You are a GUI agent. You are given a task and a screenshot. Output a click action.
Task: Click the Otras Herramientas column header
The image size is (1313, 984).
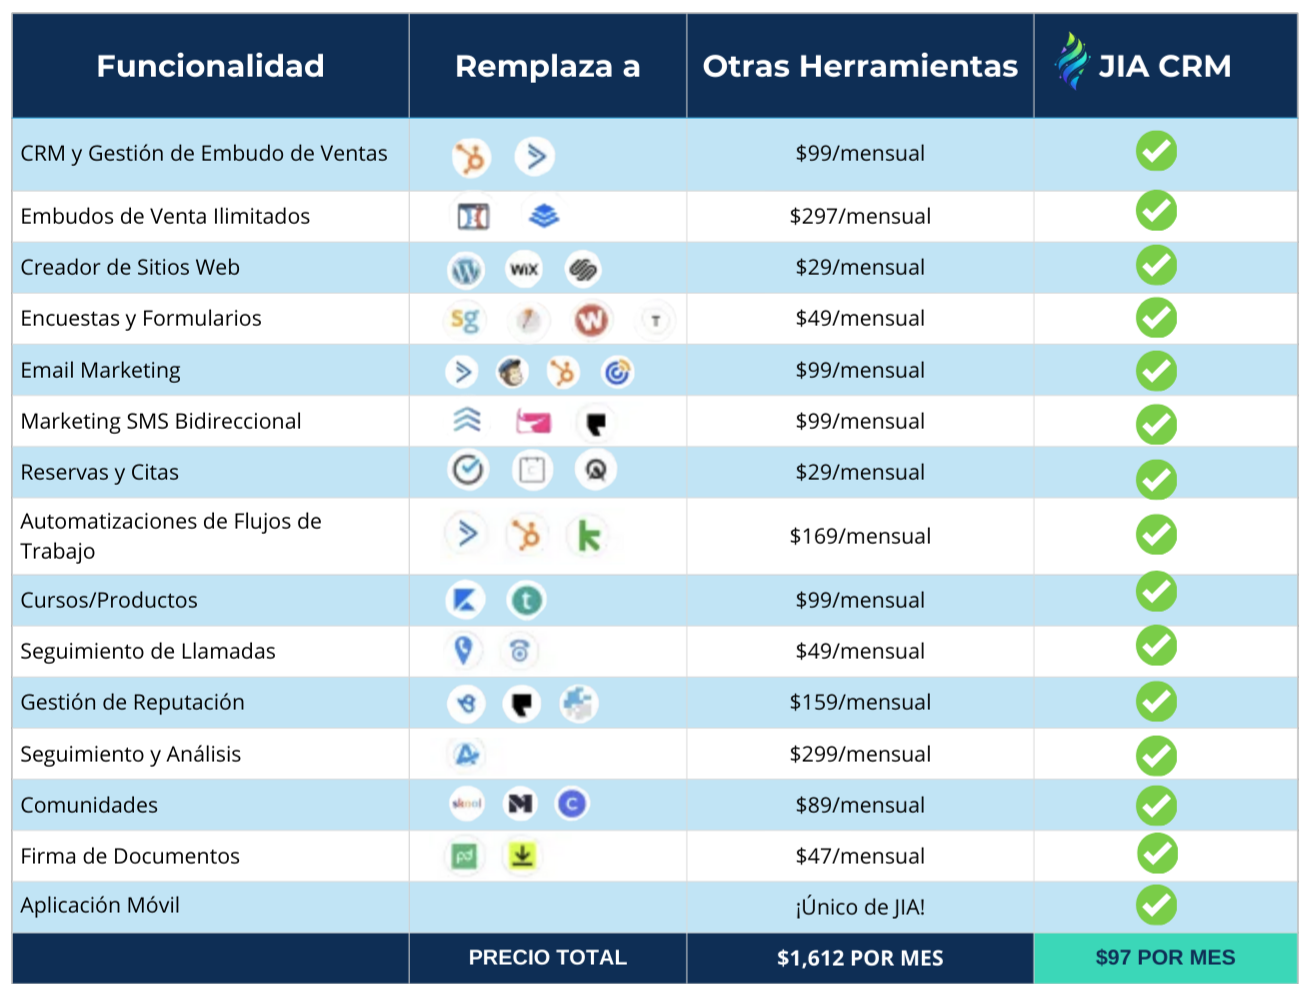click(x=860, y=66)
